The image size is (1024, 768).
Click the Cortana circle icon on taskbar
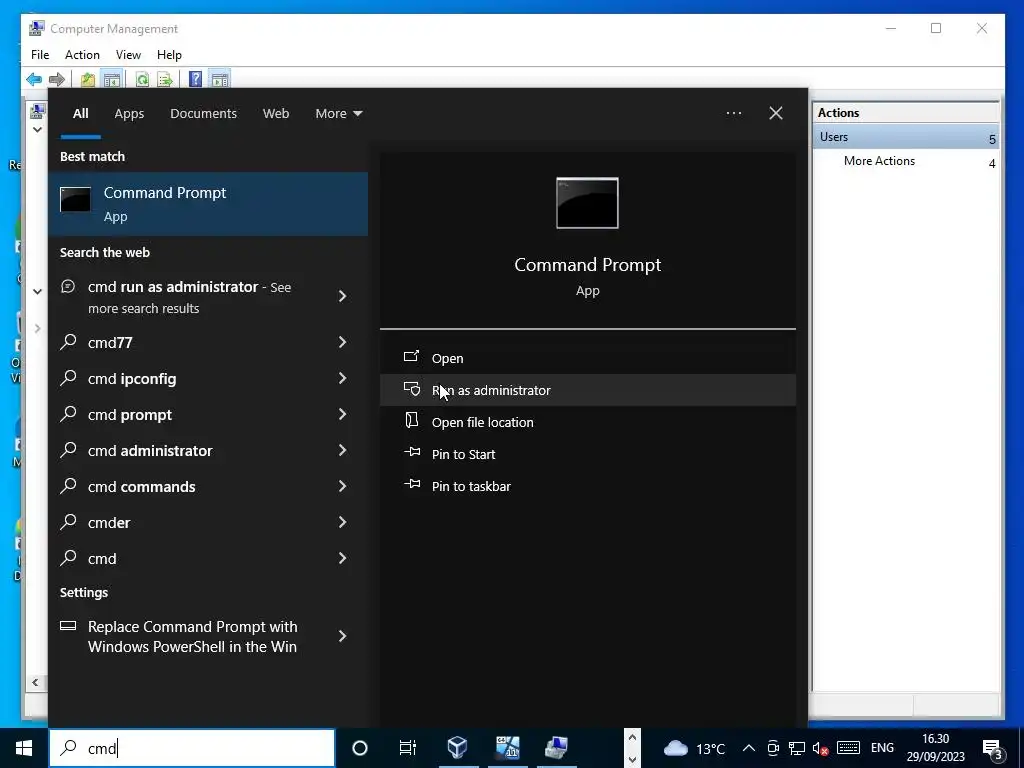pyautogui.click(x=360, y=748)
